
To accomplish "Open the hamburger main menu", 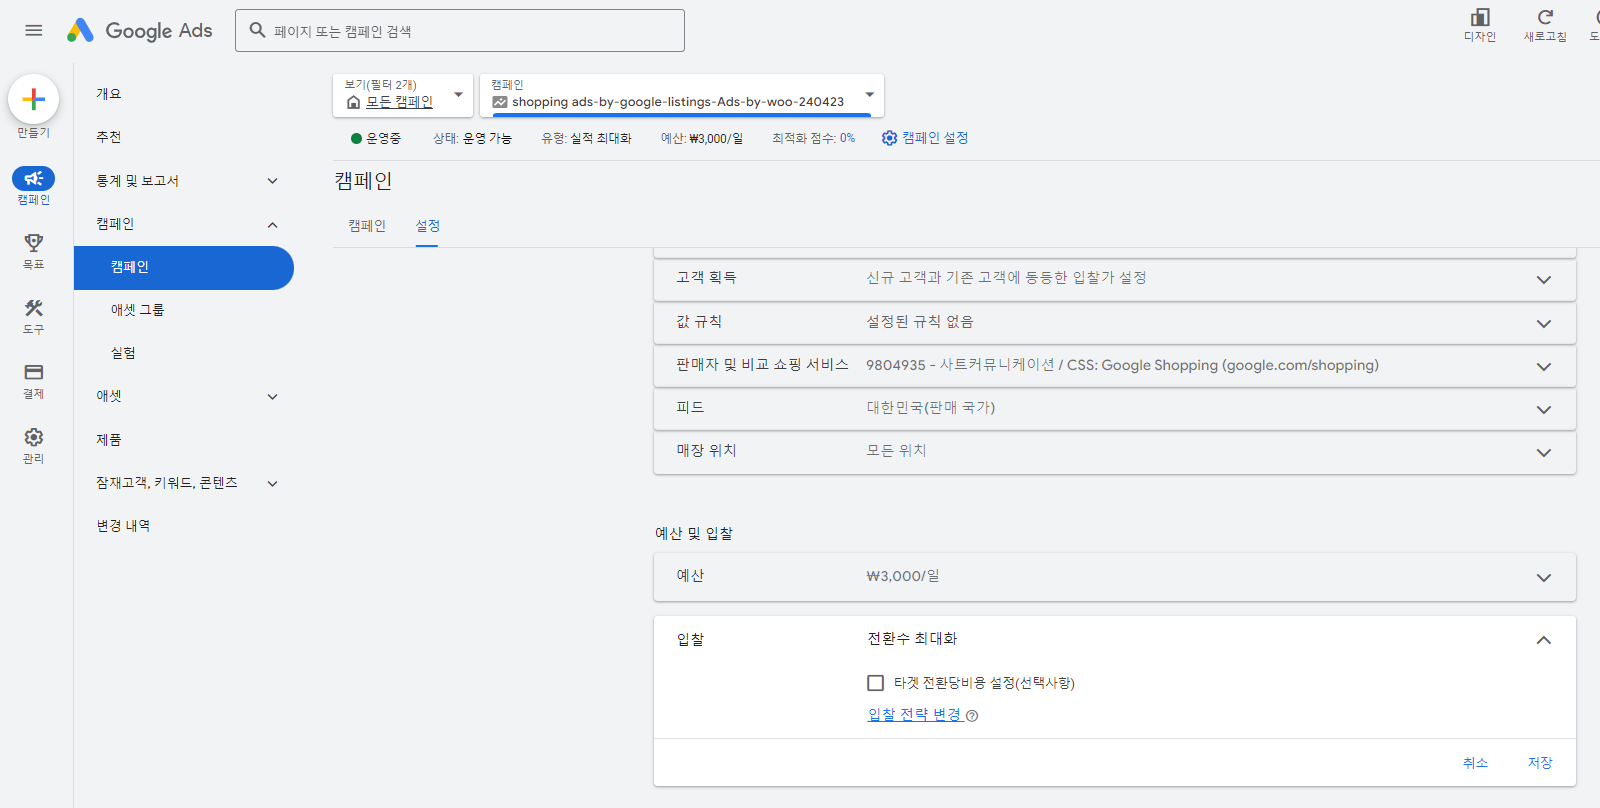I will (33, 30).
